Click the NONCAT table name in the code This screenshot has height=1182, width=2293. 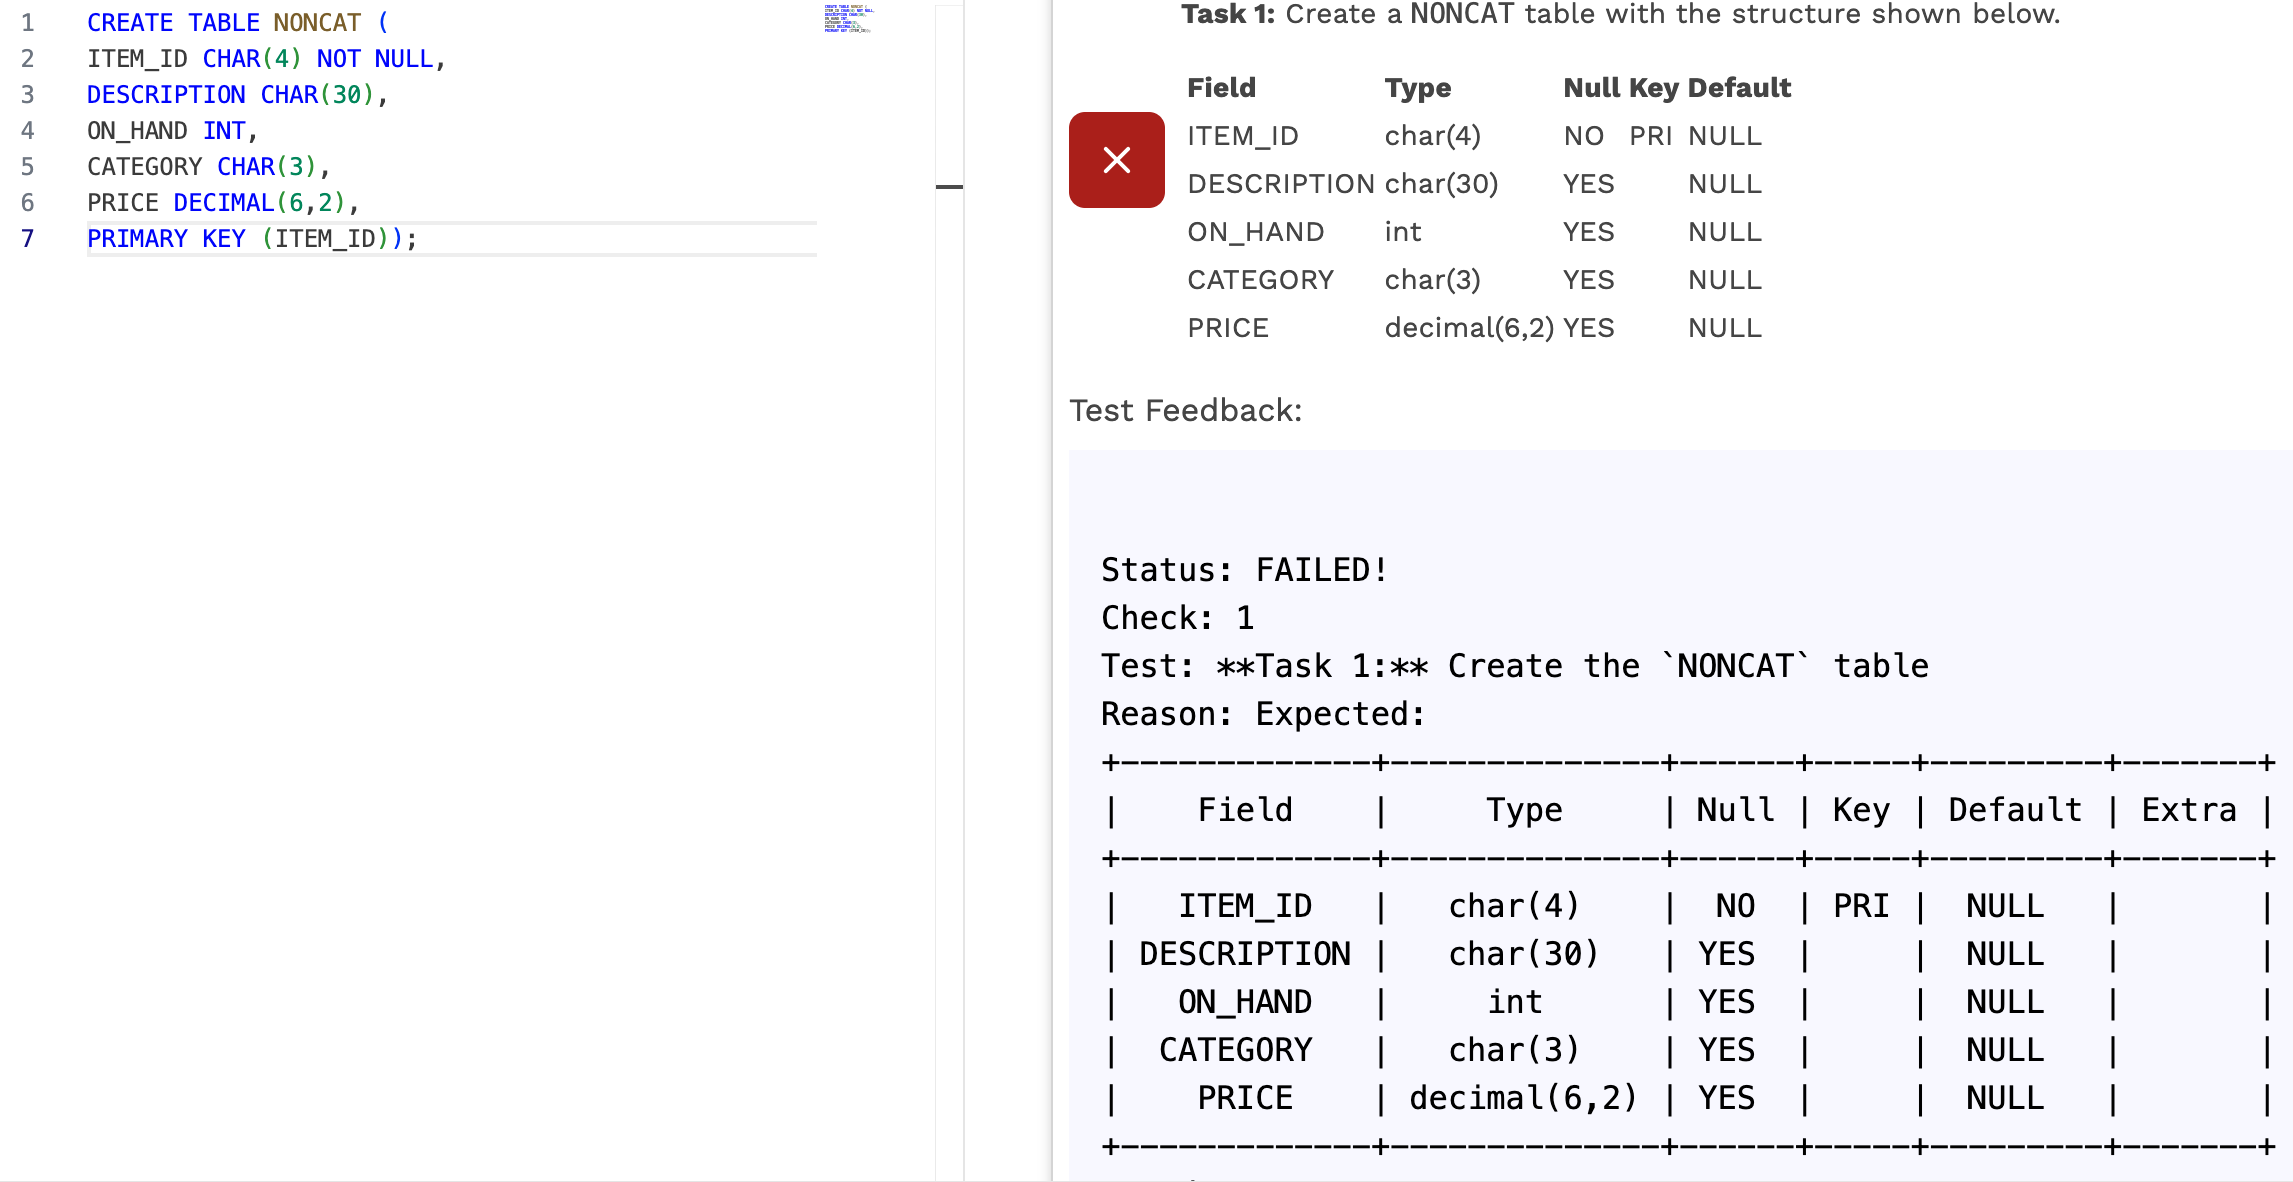(316, 22)
